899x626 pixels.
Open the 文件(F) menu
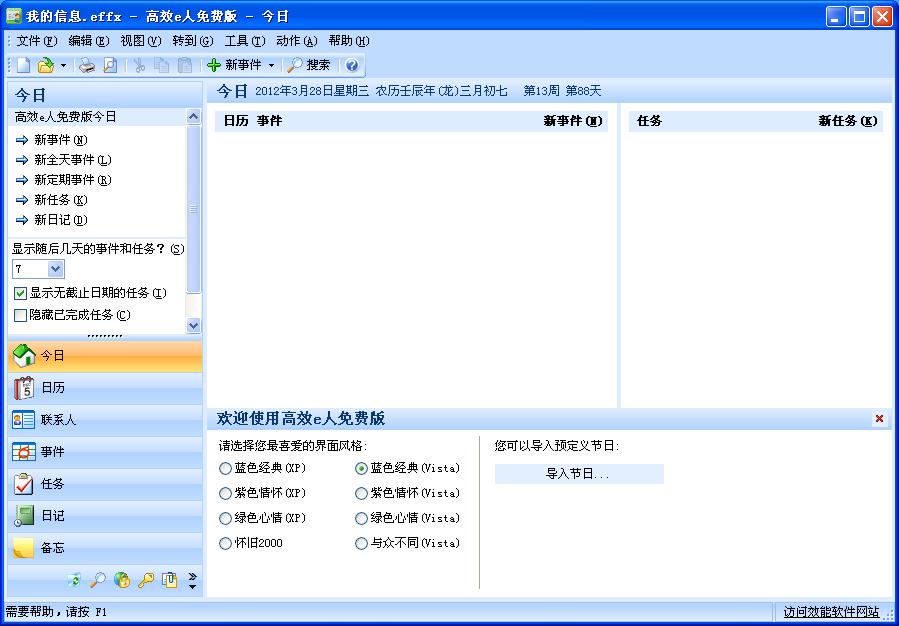click(x=37, y=41)
